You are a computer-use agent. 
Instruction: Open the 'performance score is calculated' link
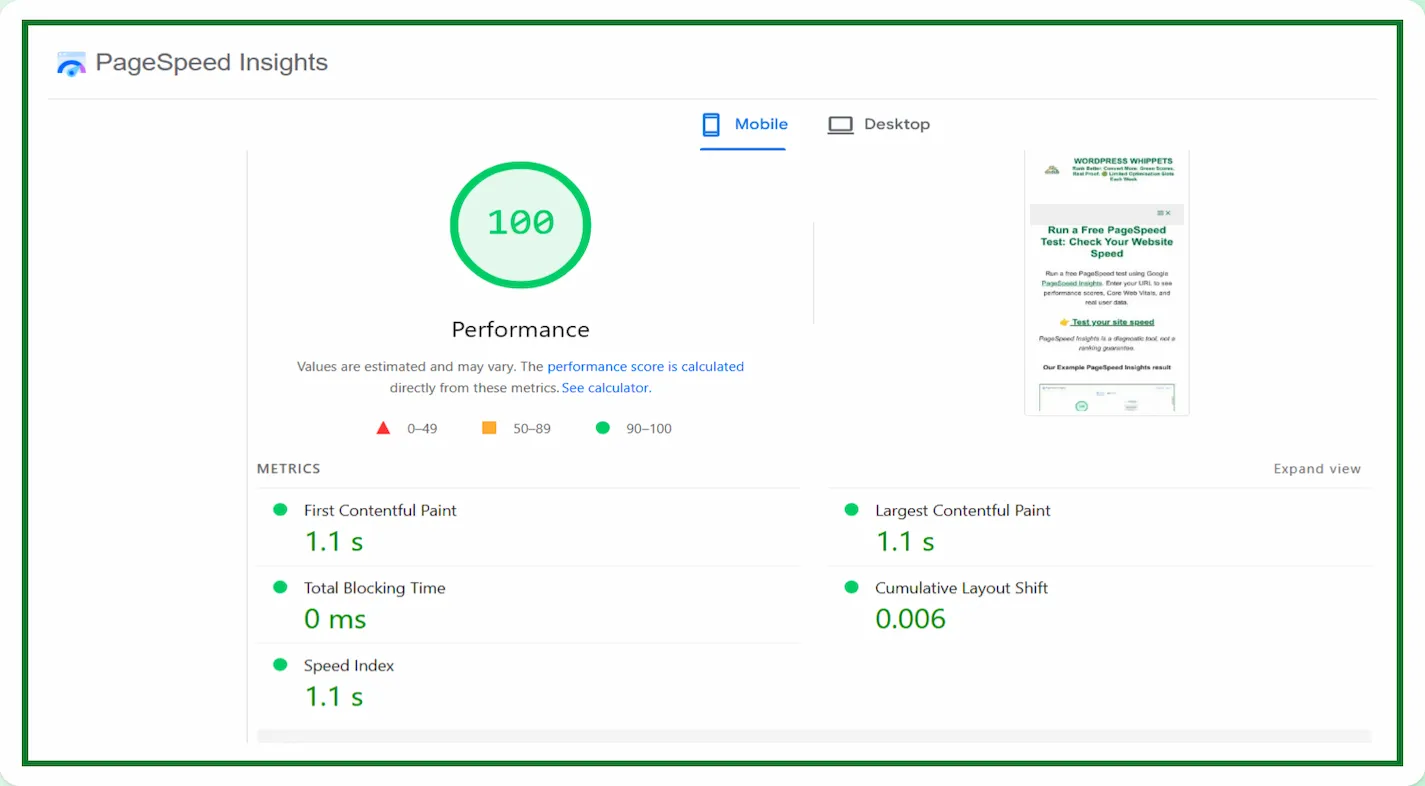[x=645, y=367]
